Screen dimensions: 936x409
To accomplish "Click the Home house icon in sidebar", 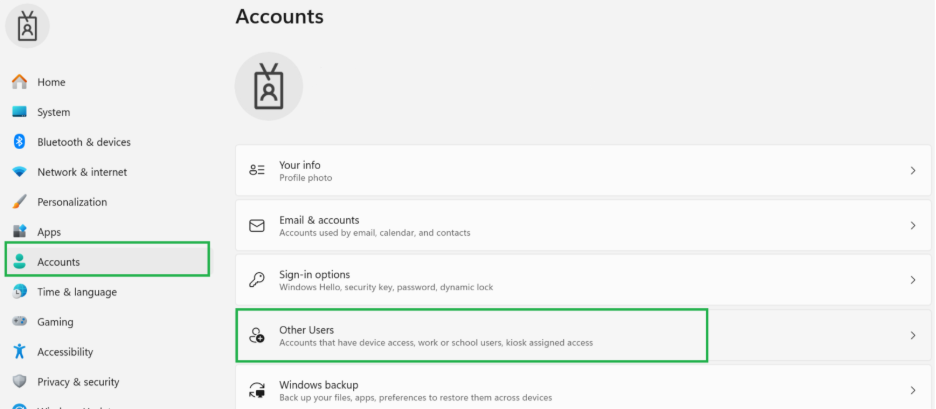I will [x=20, y=82].
